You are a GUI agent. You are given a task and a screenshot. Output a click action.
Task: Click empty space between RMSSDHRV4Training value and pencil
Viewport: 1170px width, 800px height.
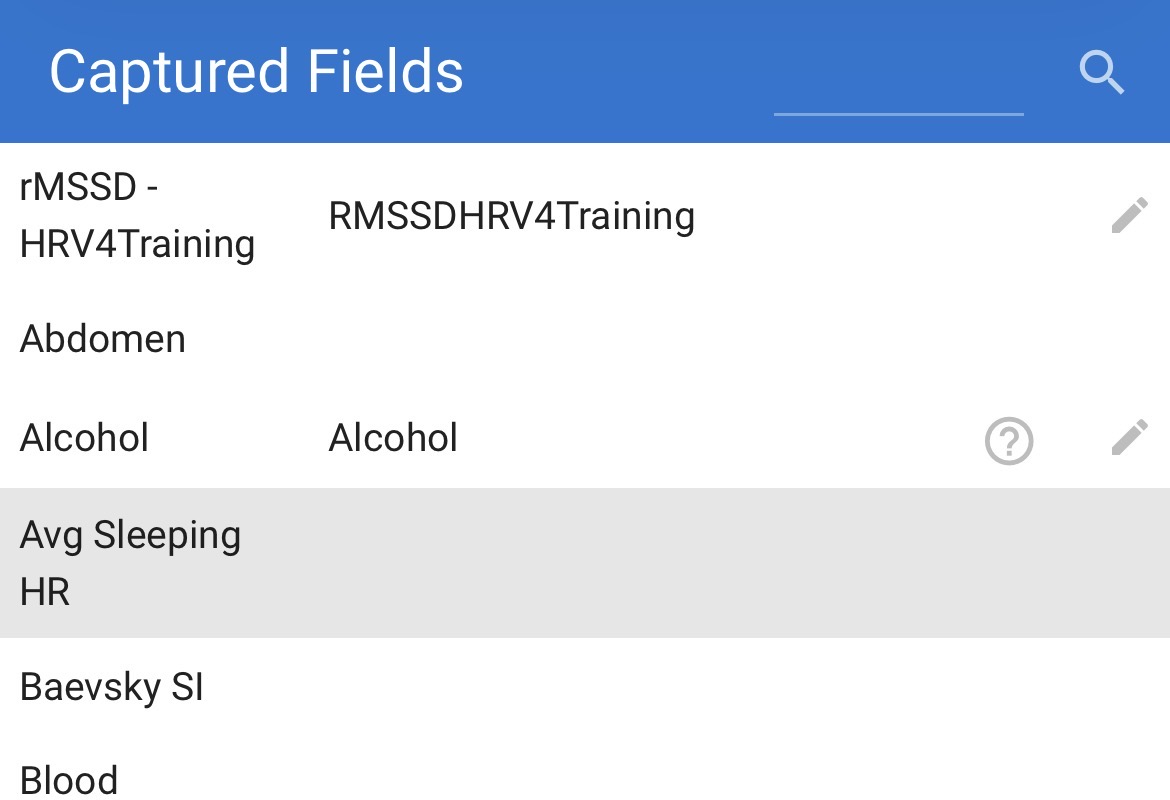click(900, 216)
